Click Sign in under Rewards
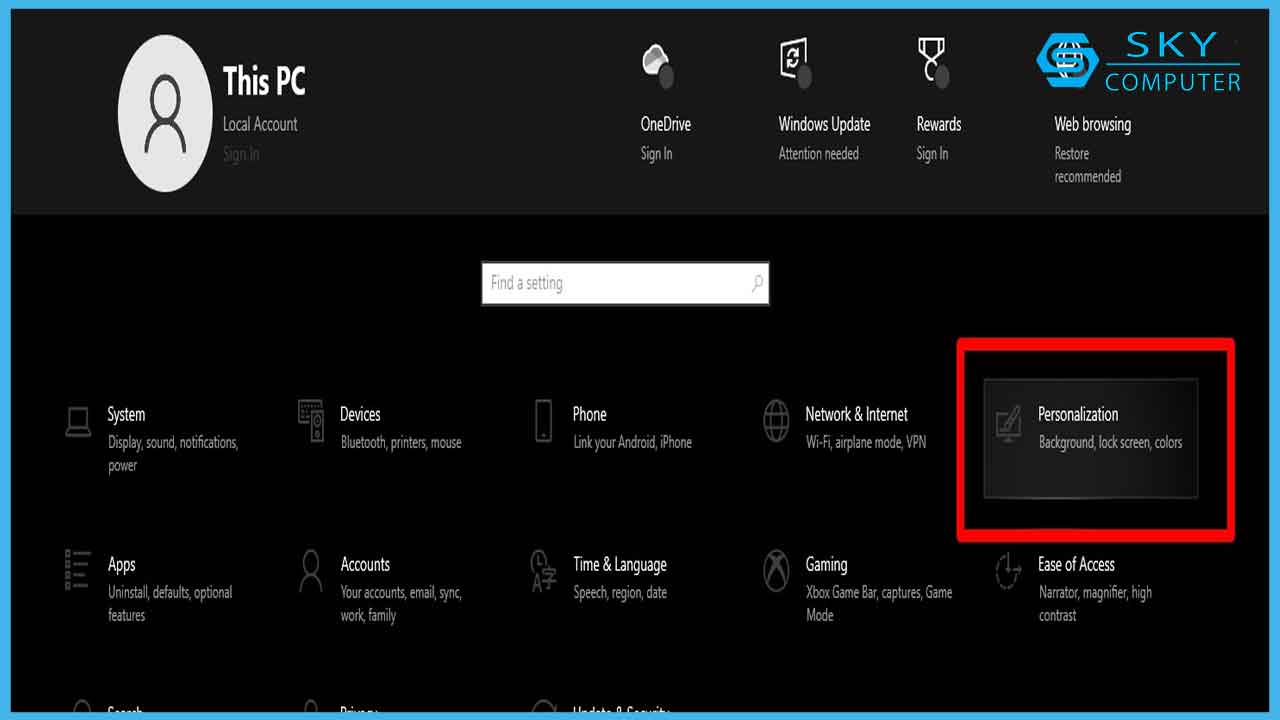 [932, 154]
